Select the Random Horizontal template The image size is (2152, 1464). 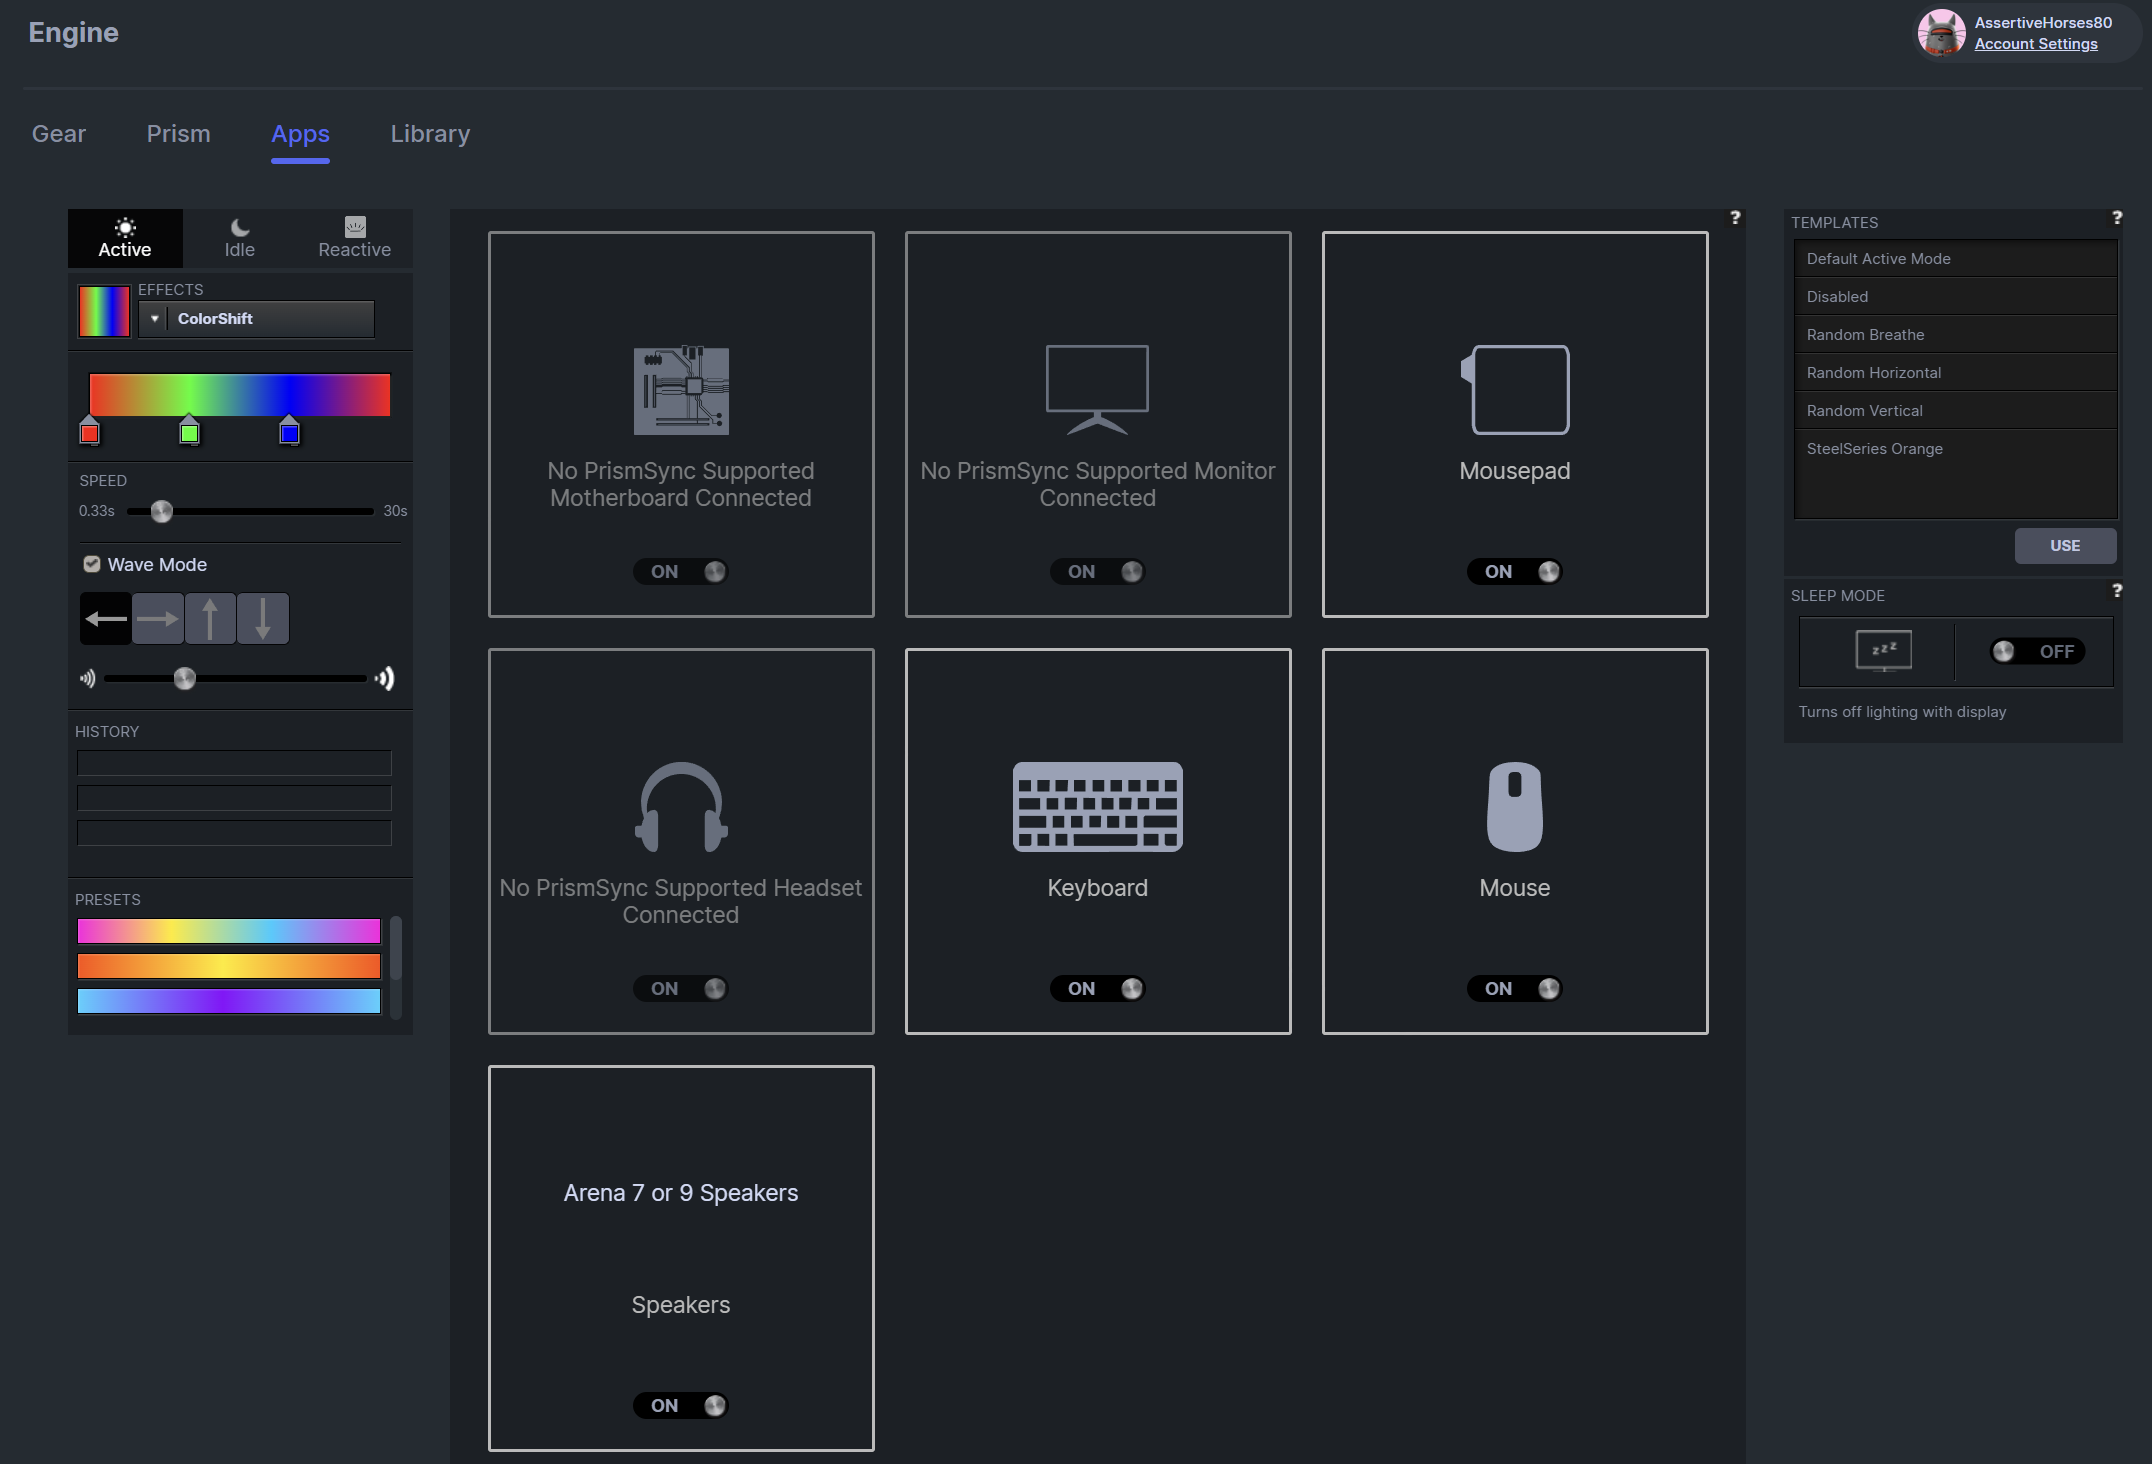(1956, 373)
